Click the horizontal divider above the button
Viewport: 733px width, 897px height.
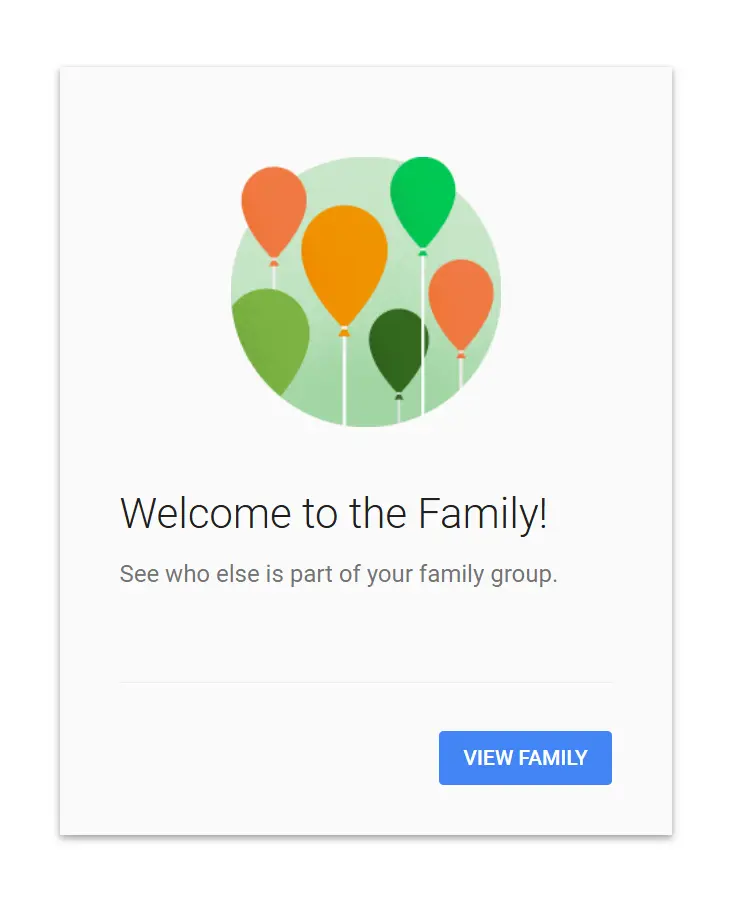[x=366, y=682]
